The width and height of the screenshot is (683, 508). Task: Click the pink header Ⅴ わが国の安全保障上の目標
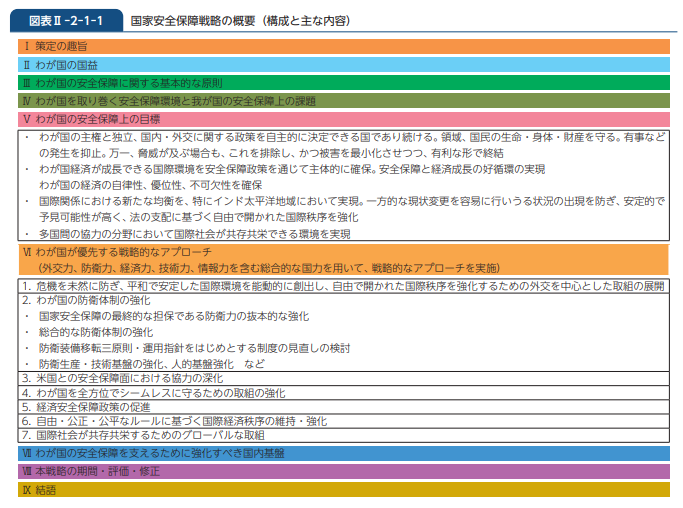click(x=343, y=119)
